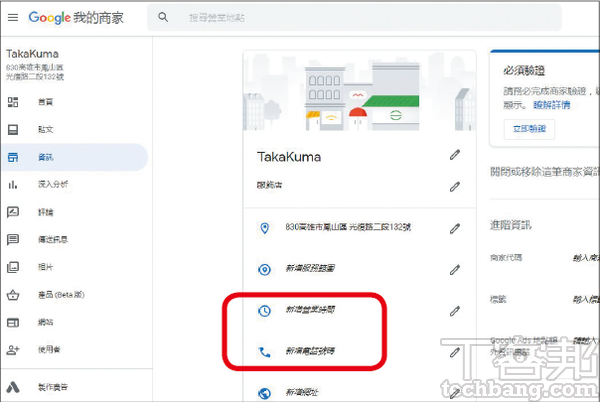The image size is (600, 402).
Task: Click the 服飾店 category text
Action: (x=270, y=185)
